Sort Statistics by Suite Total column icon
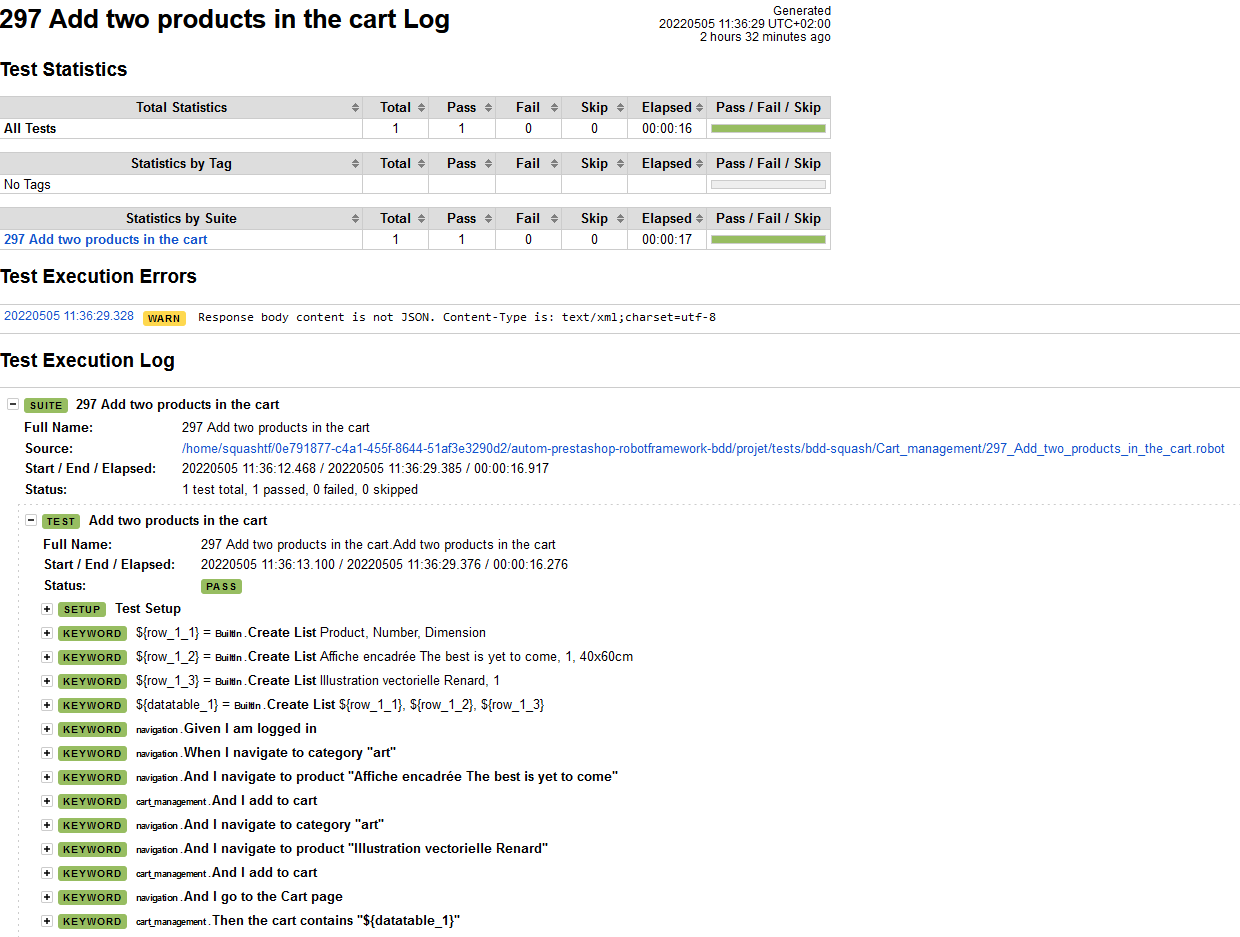The width and height of the screenshot is (1240, 937). 421,219
